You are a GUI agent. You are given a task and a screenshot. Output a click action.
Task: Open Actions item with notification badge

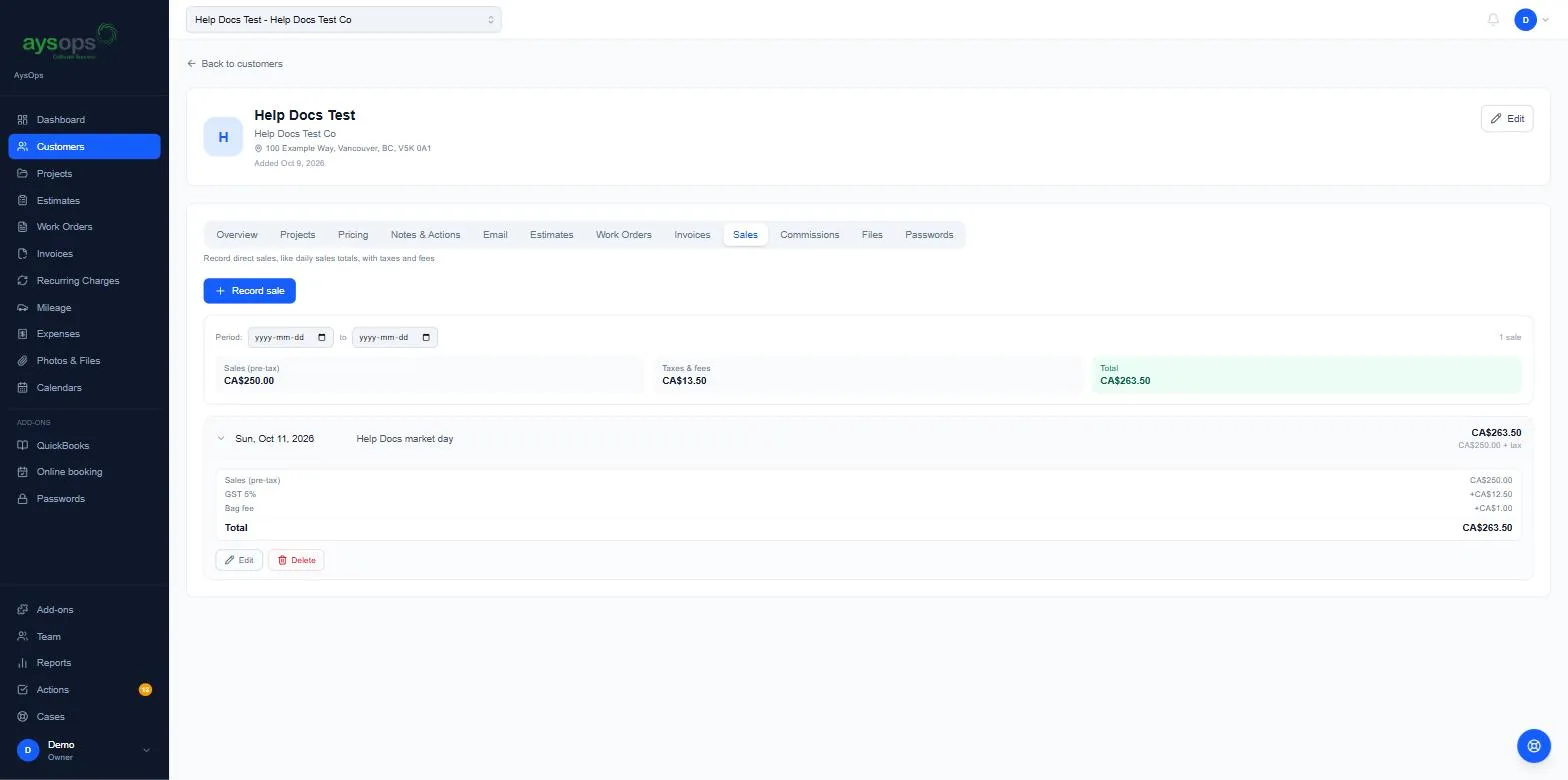[x=84, y=690]
